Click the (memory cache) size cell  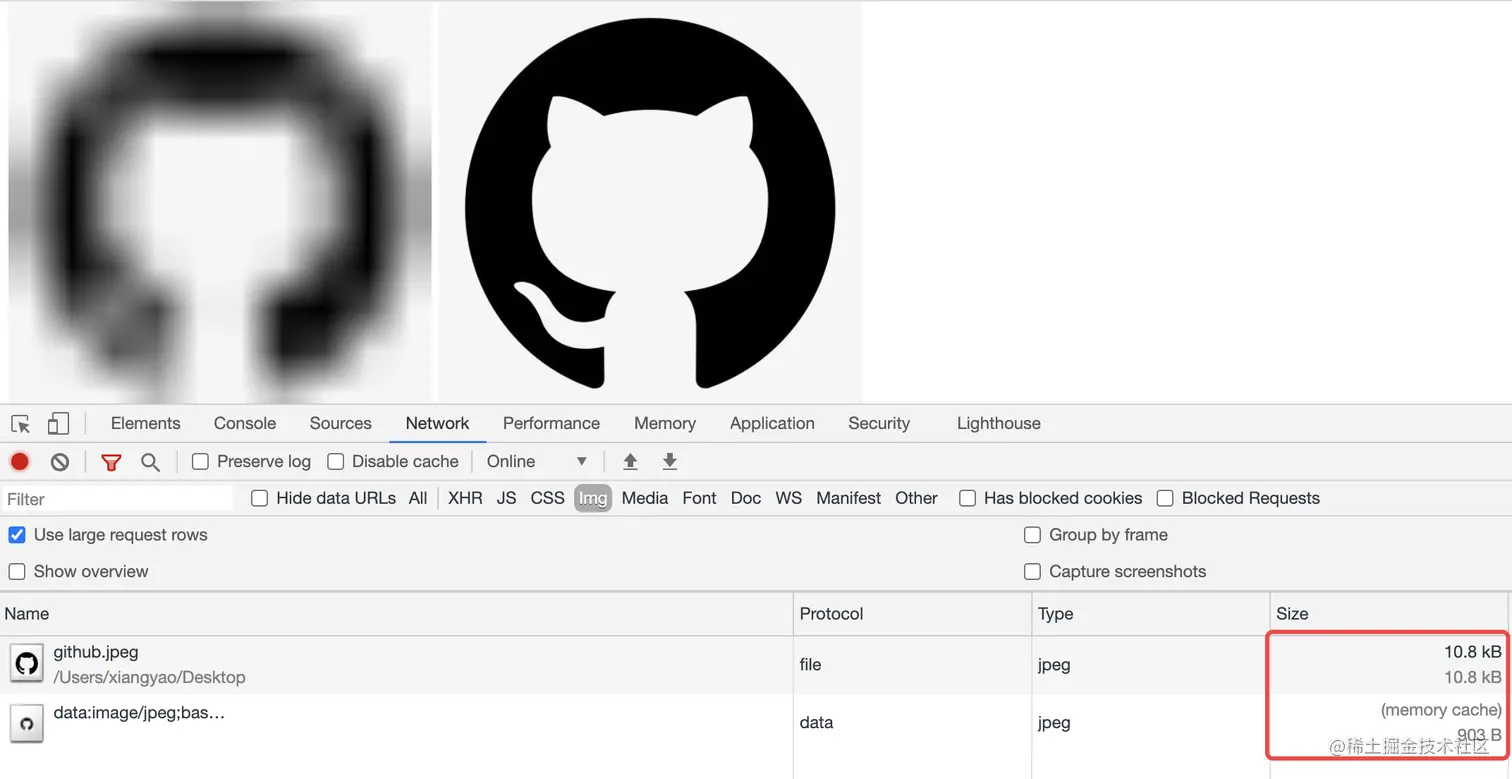point(1441,710)
